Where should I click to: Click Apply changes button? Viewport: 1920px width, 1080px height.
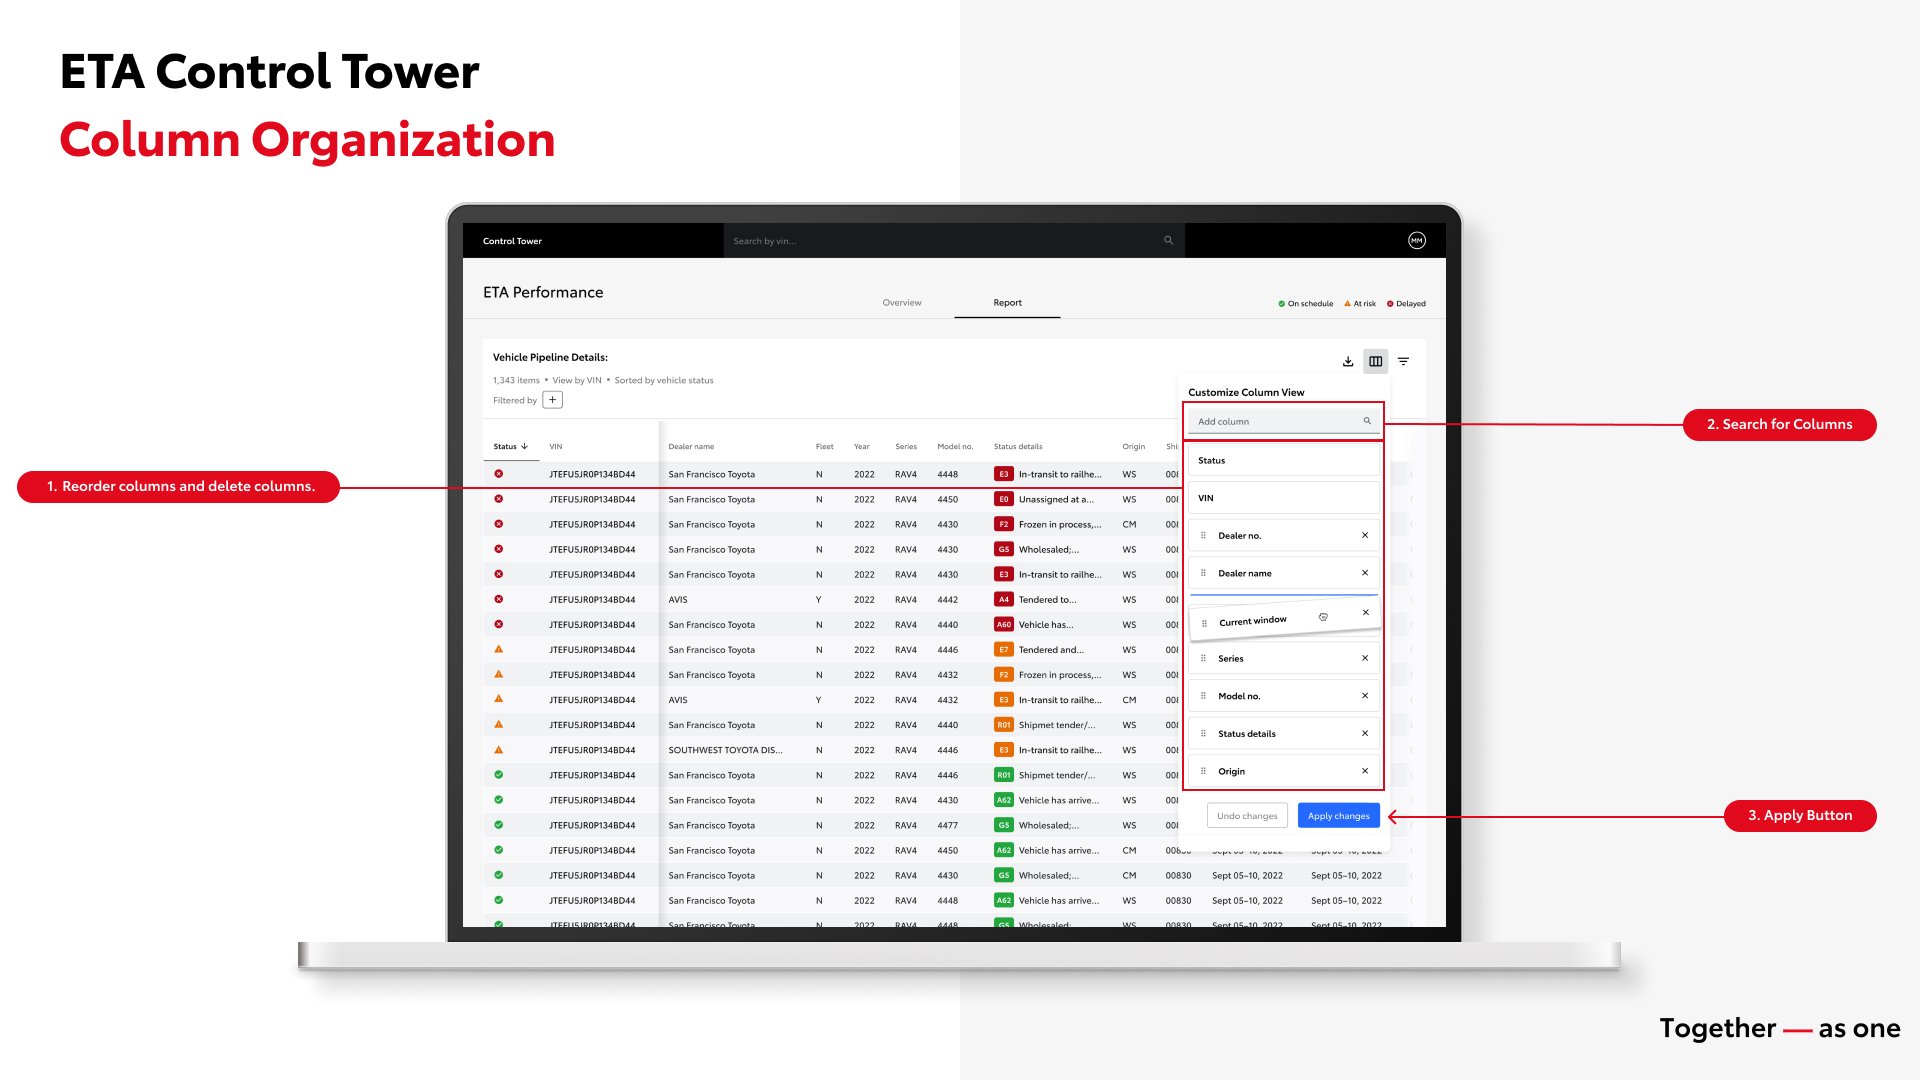(1339, 816)
